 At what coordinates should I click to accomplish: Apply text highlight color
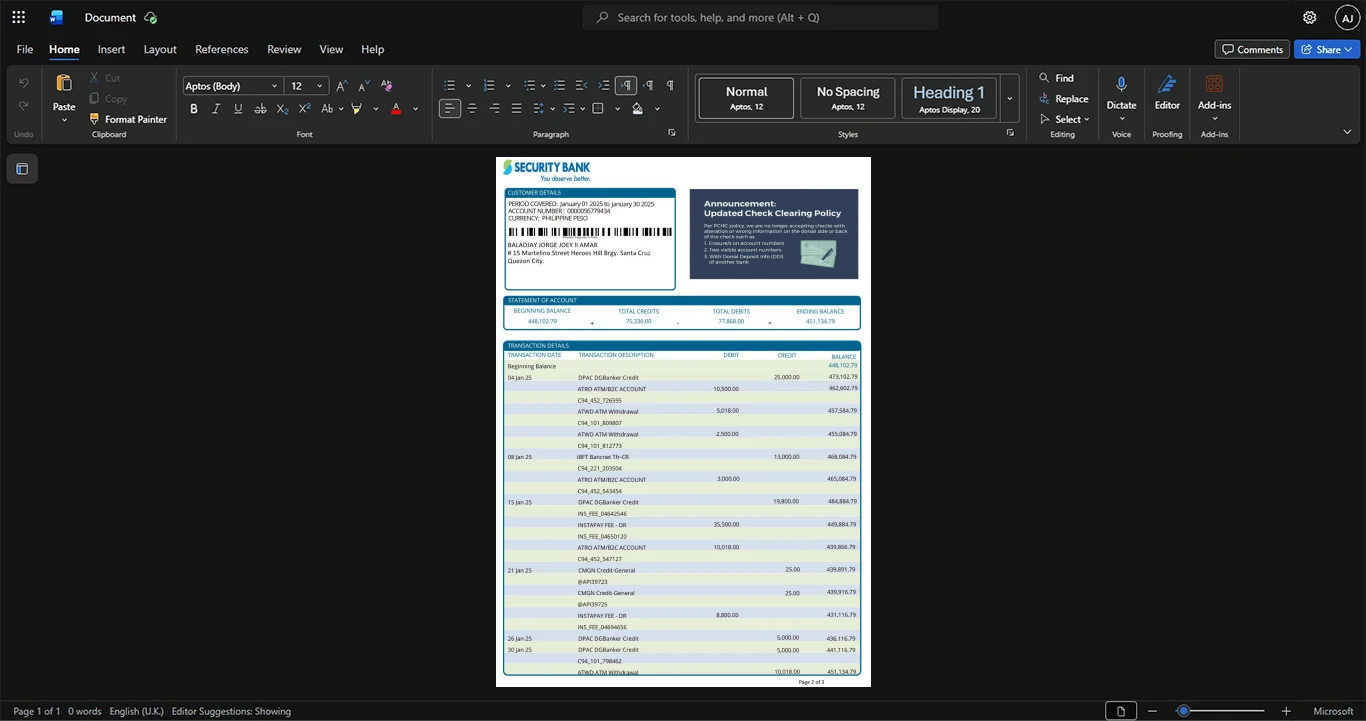(356, 109)
